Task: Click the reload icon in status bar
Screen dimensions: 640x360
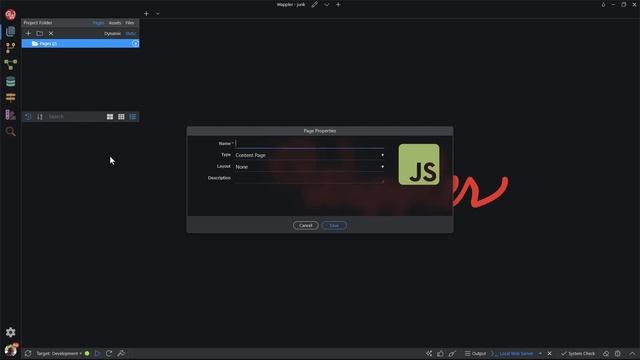Action: (x=109, y=353)
